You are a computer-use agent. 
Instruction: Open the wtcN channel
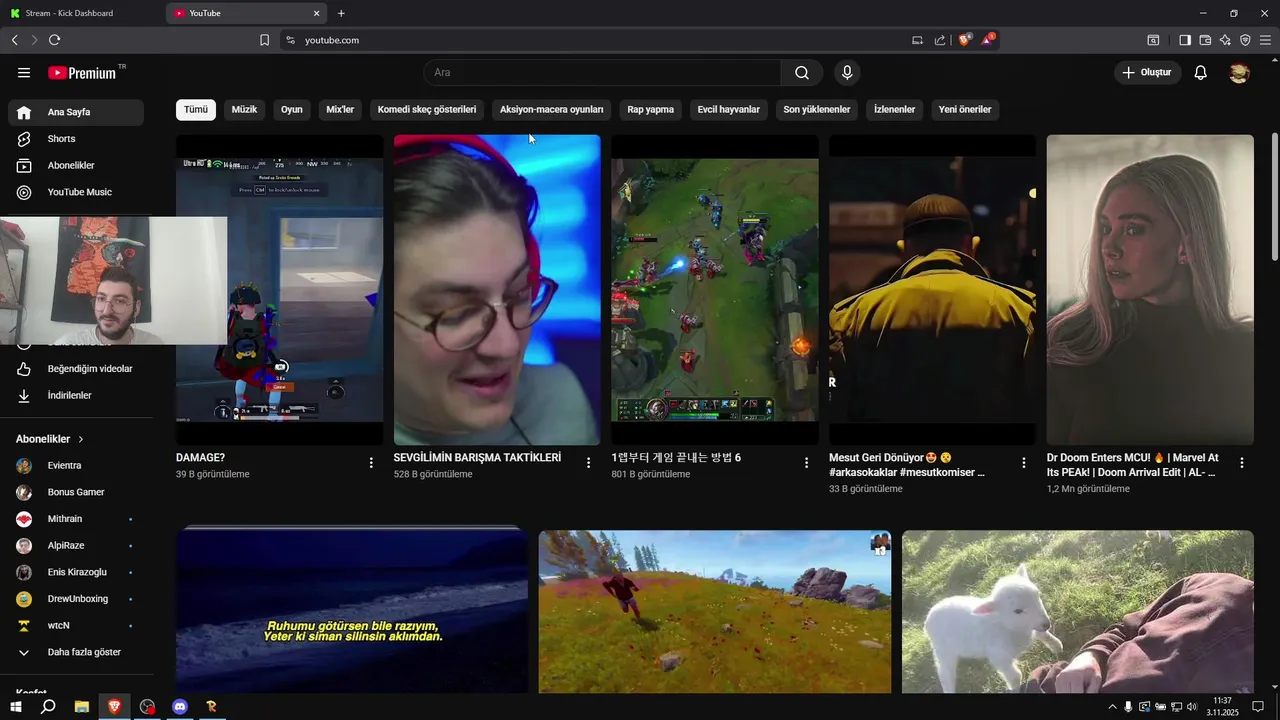tap(76, 625)
